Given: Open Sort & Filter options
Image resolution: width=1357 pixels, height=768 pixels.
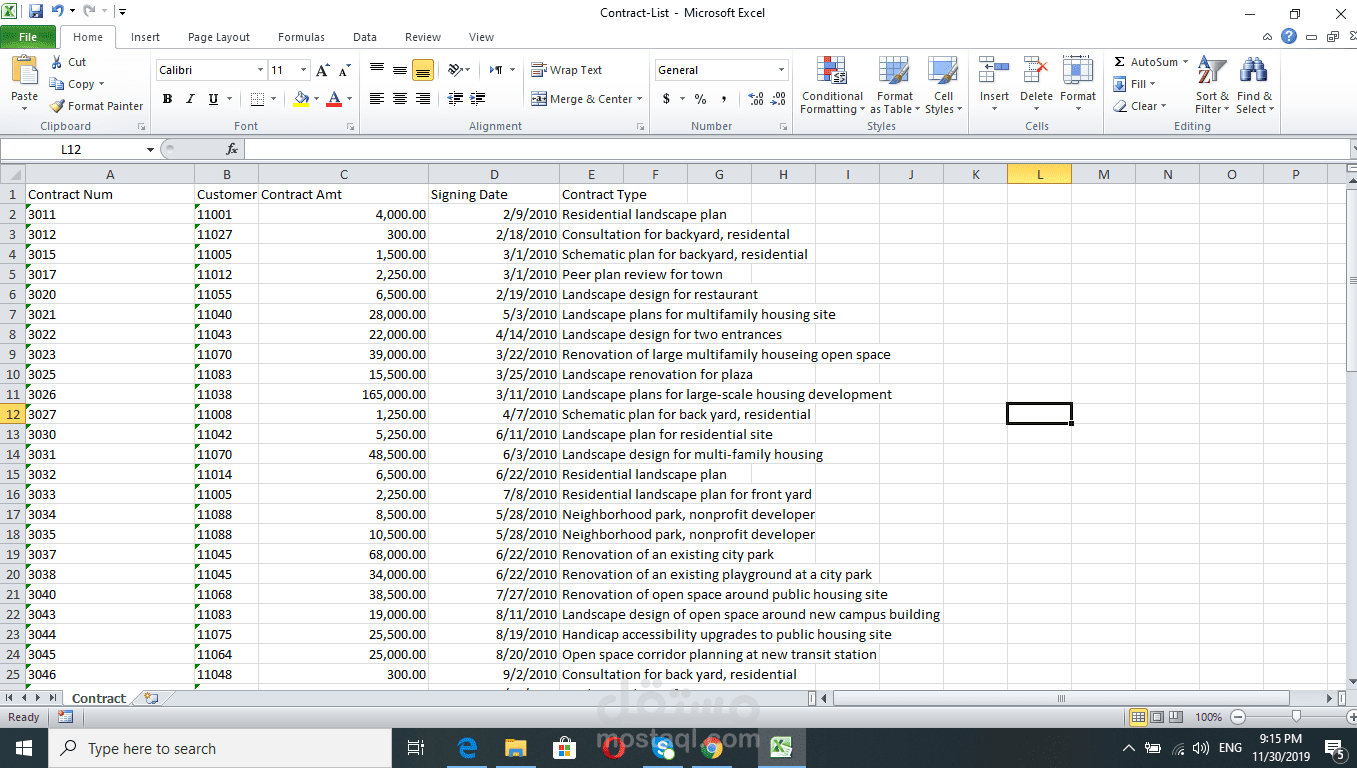Looking at the screenshot, I should 1212,86.
